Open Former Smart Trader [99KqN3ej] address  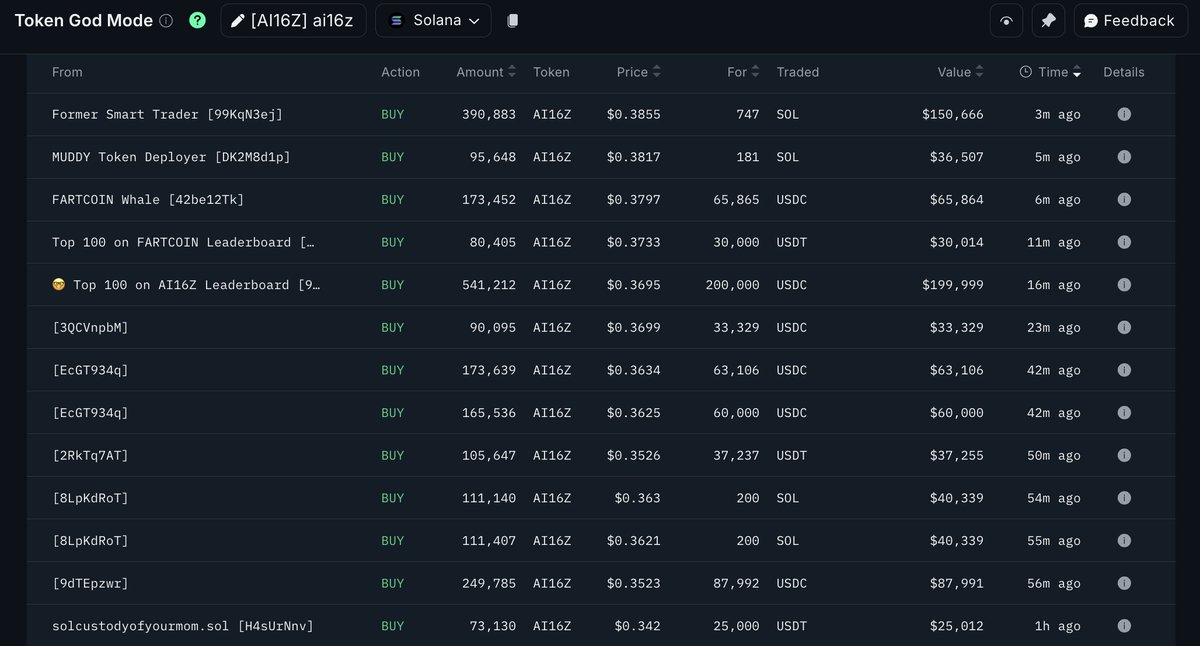(167, 114)
